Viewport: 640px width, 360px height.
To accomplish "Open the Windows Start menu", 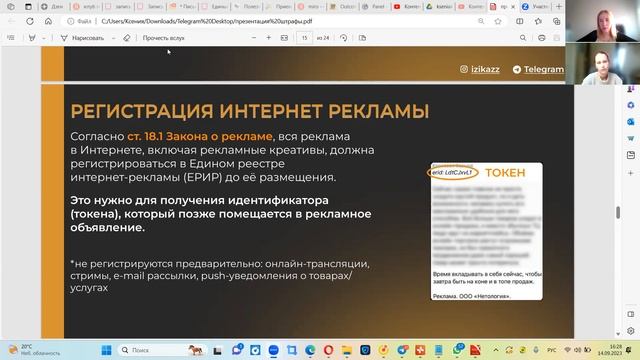I will click(x=107, y=350).
